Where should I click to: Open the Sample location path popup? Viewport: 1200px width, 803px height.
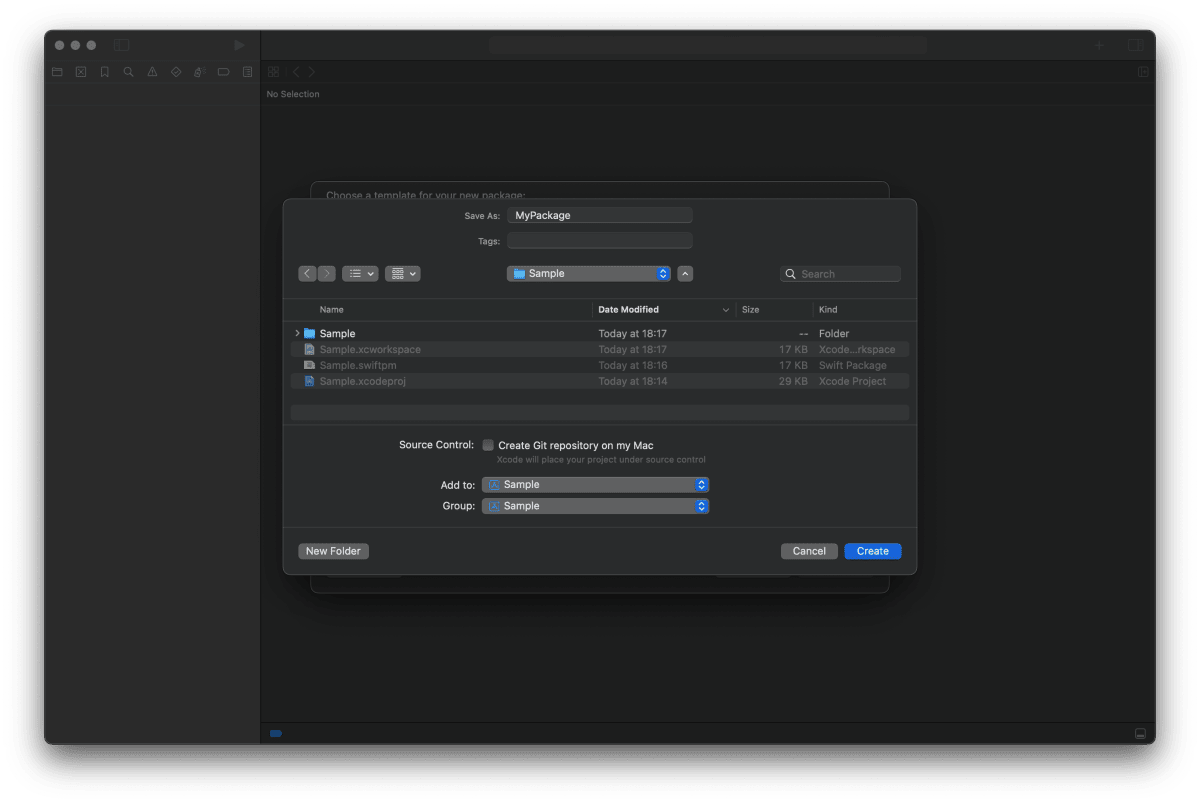click(589, 273)
